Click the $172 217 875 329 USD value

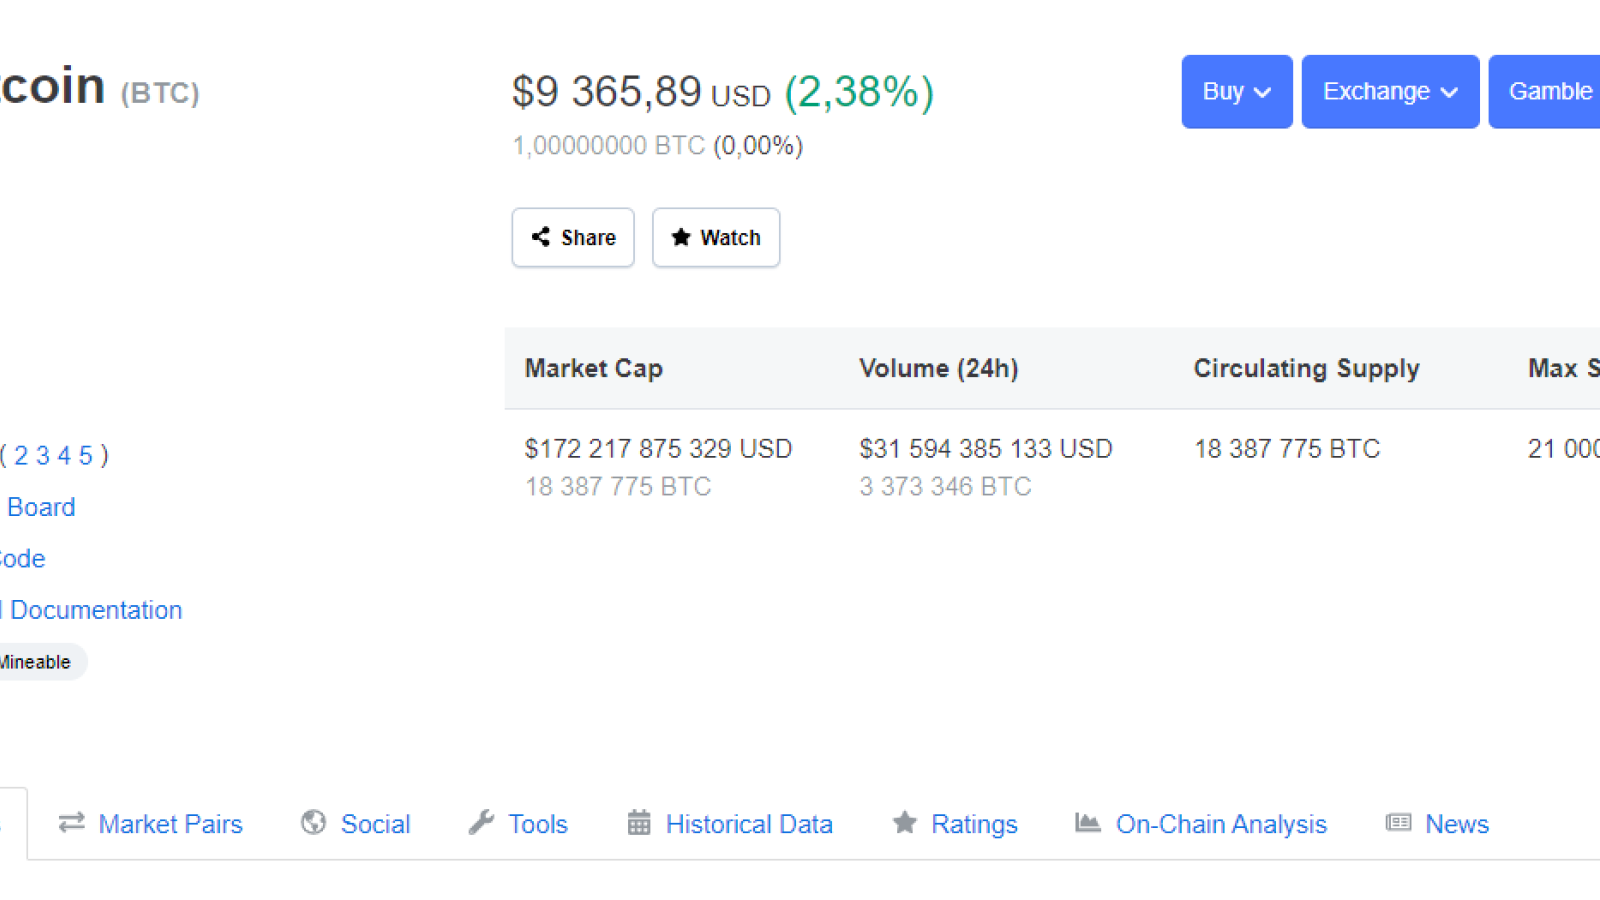point(659,449)
